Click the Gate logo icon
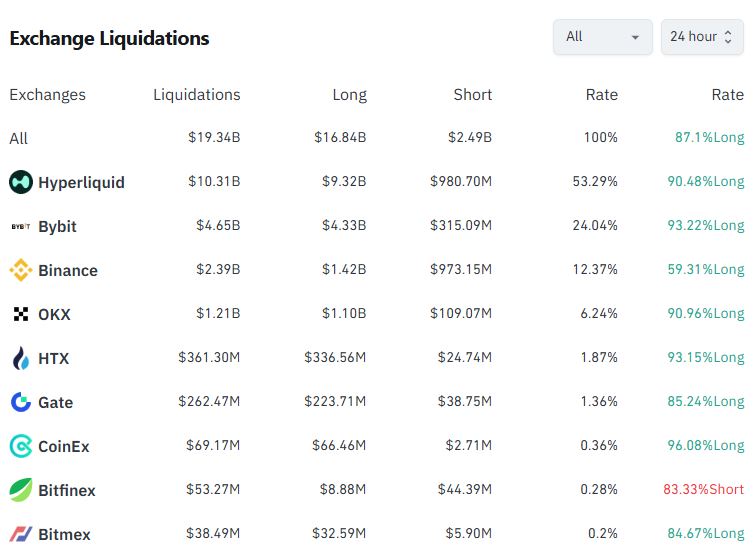This screenshot has height=554, width=756. 21,402
